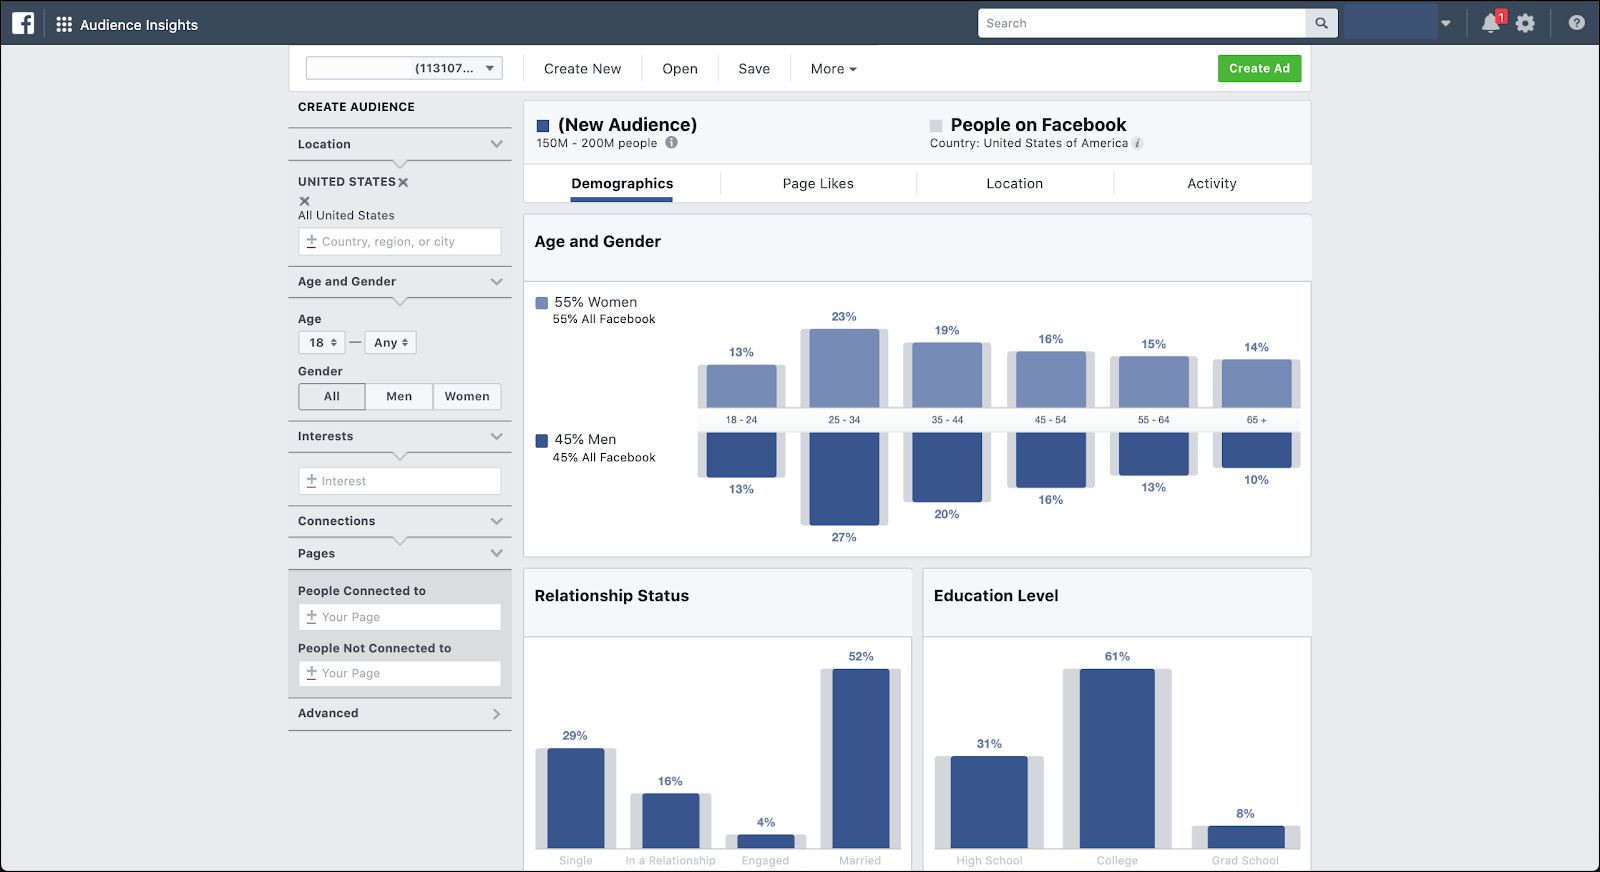Click the men 25 - 34 bar showing 27%
The image size is (1600, 872).
[844, 479]
